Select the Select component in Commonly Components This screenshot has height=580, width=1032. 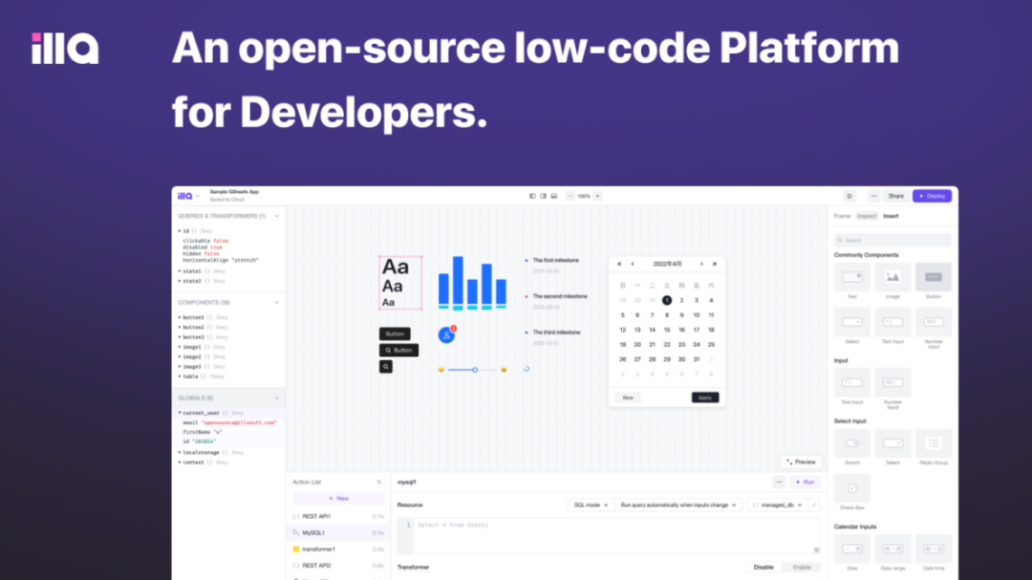tap(852, 322)
